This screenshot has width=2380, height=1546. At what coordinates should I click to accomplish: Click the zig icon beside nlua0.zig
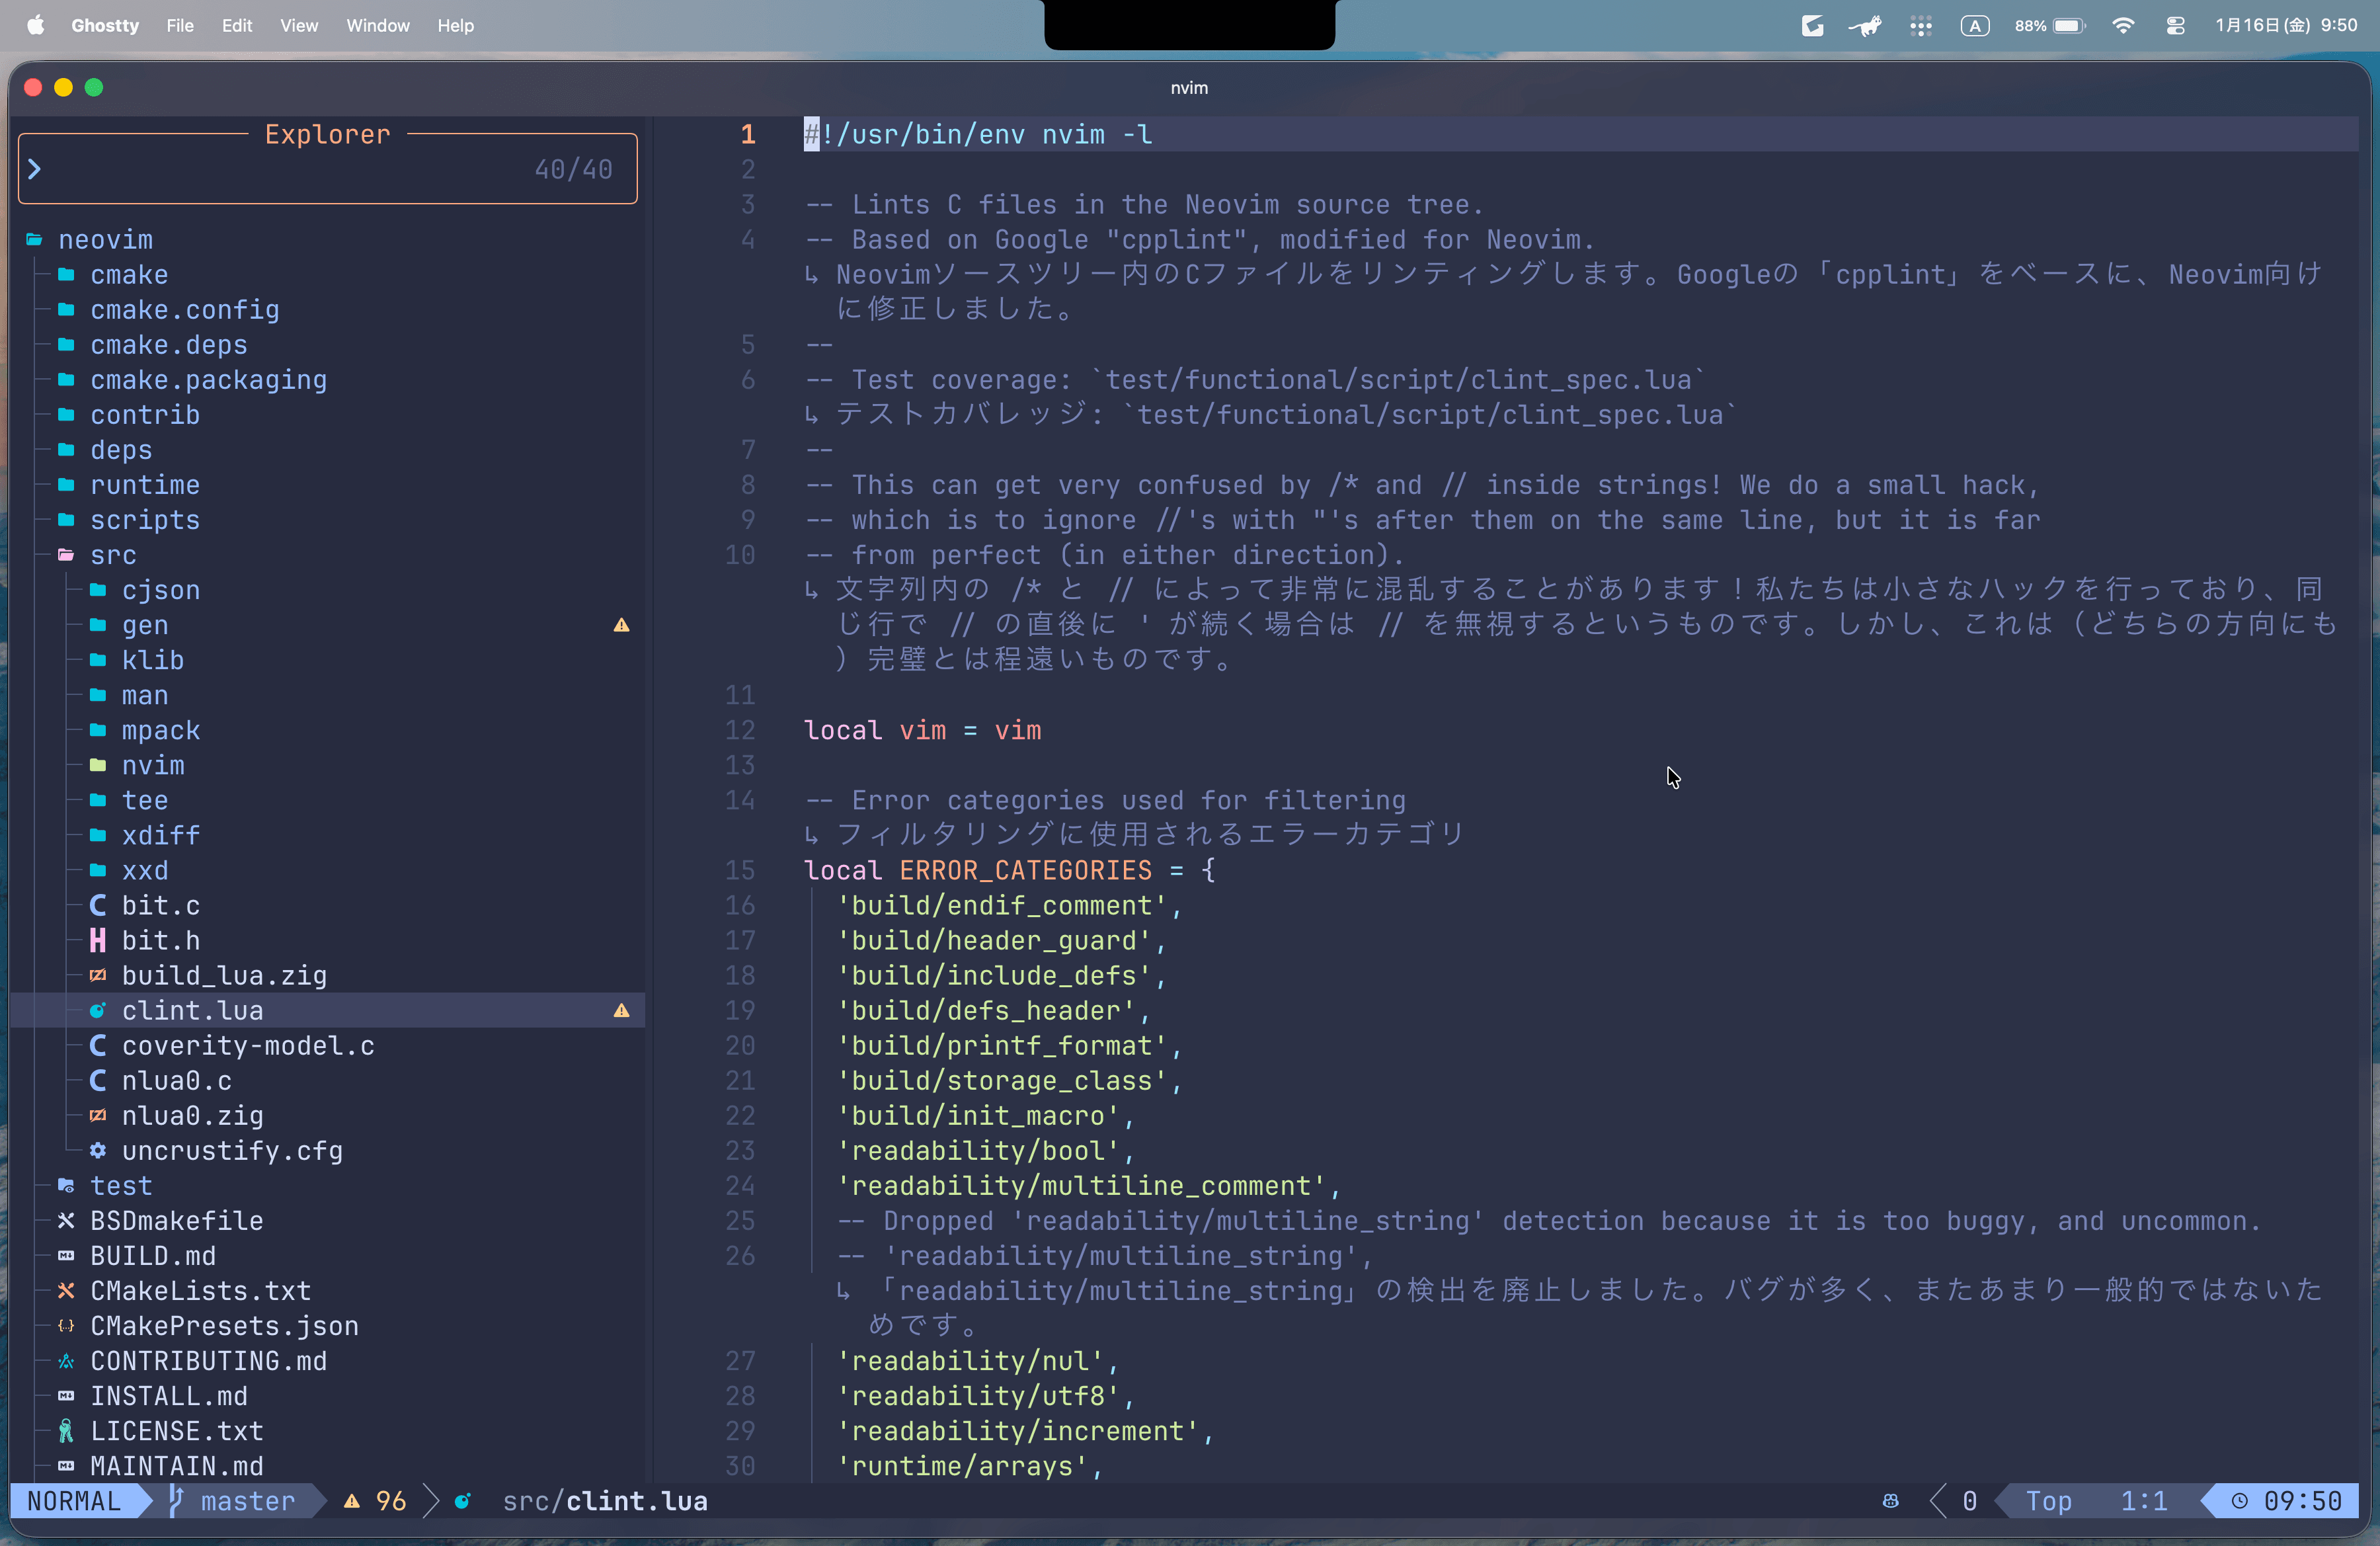pyautogui.click(x=98, y=1115)
